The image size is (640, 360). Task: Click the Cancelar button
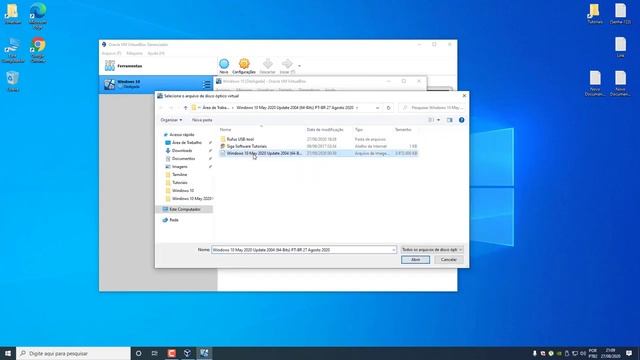pyautogui.click(x=449, y=260)
